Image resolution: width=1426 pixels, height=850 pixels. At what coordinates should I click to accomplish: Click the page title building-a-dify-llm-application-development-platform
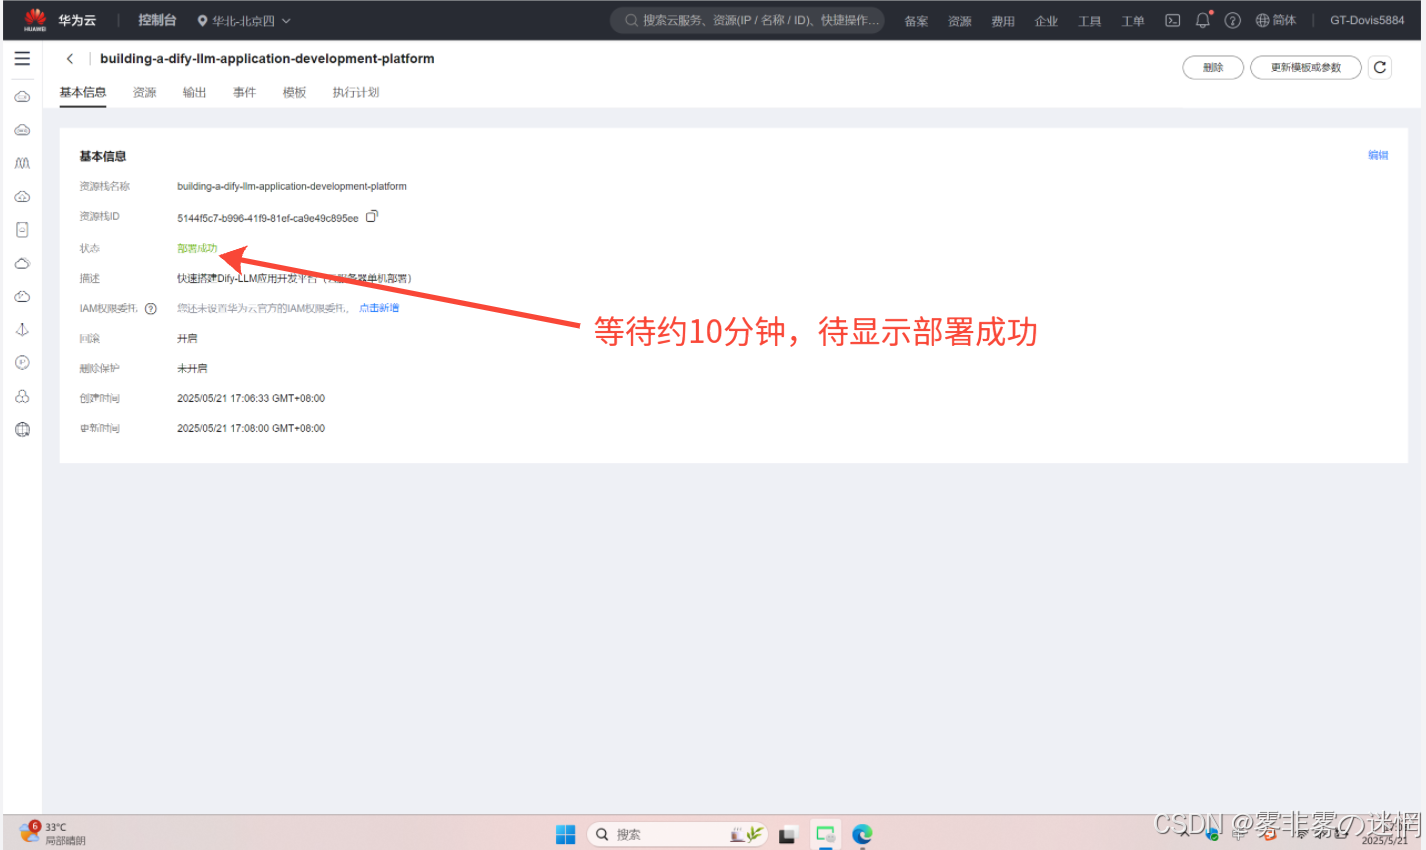pyautogui.click(x=267, y=59)
